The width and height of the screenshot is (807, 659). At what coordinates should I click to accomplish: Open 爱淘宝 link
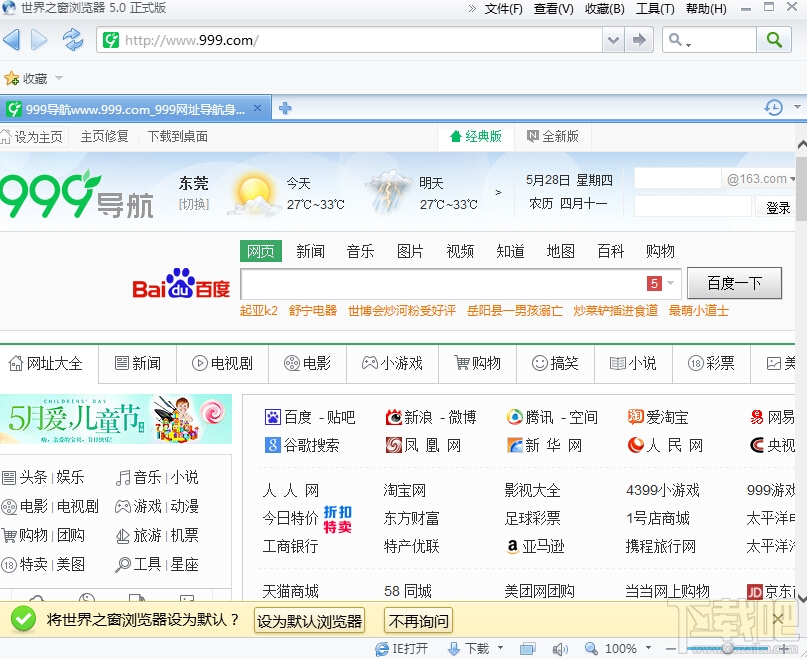tap(658, 417)
